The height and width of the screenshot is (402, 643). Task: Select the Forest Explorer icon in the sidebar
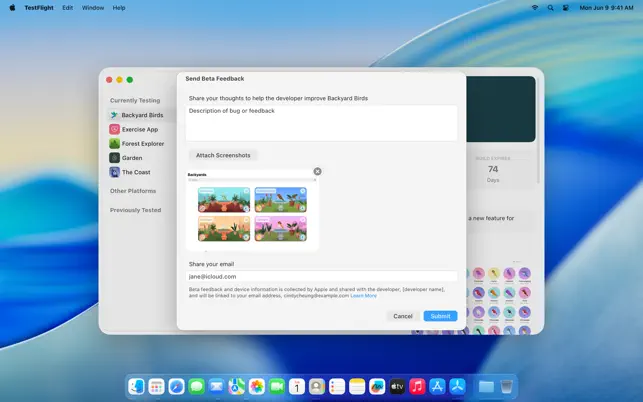[114, 144]
